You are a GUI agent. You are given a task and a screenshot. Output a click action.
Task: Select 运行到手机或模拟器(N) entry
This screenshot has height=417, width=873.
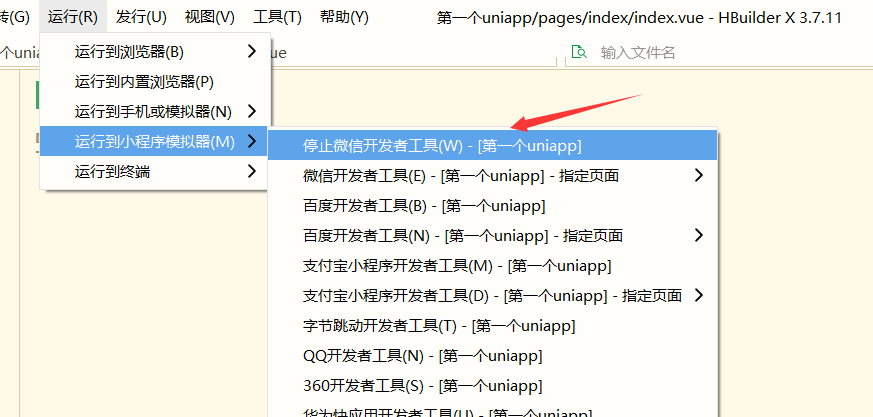pos(155,112)
